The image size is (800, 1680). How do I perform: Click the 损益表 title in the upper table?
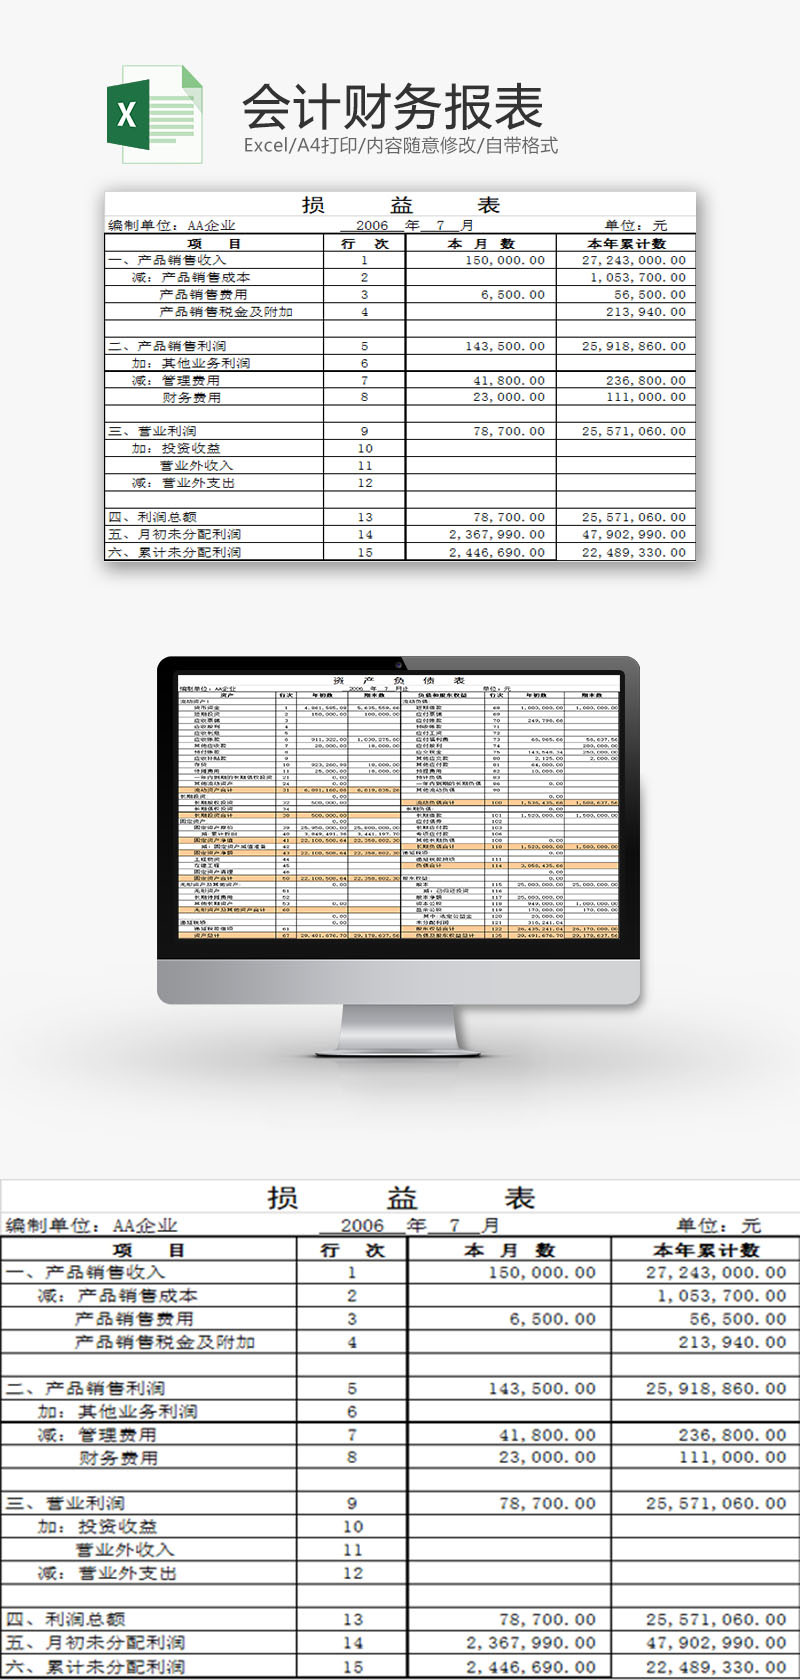400,205
